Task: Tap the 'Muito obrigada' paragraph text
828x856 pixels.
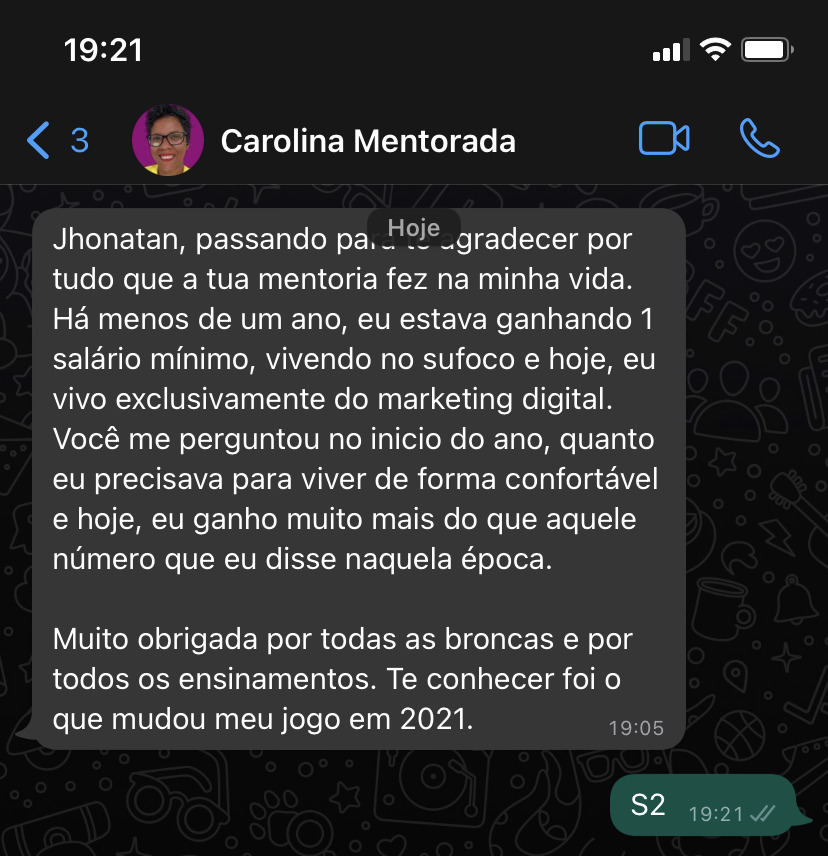Action: pos(342,679)
